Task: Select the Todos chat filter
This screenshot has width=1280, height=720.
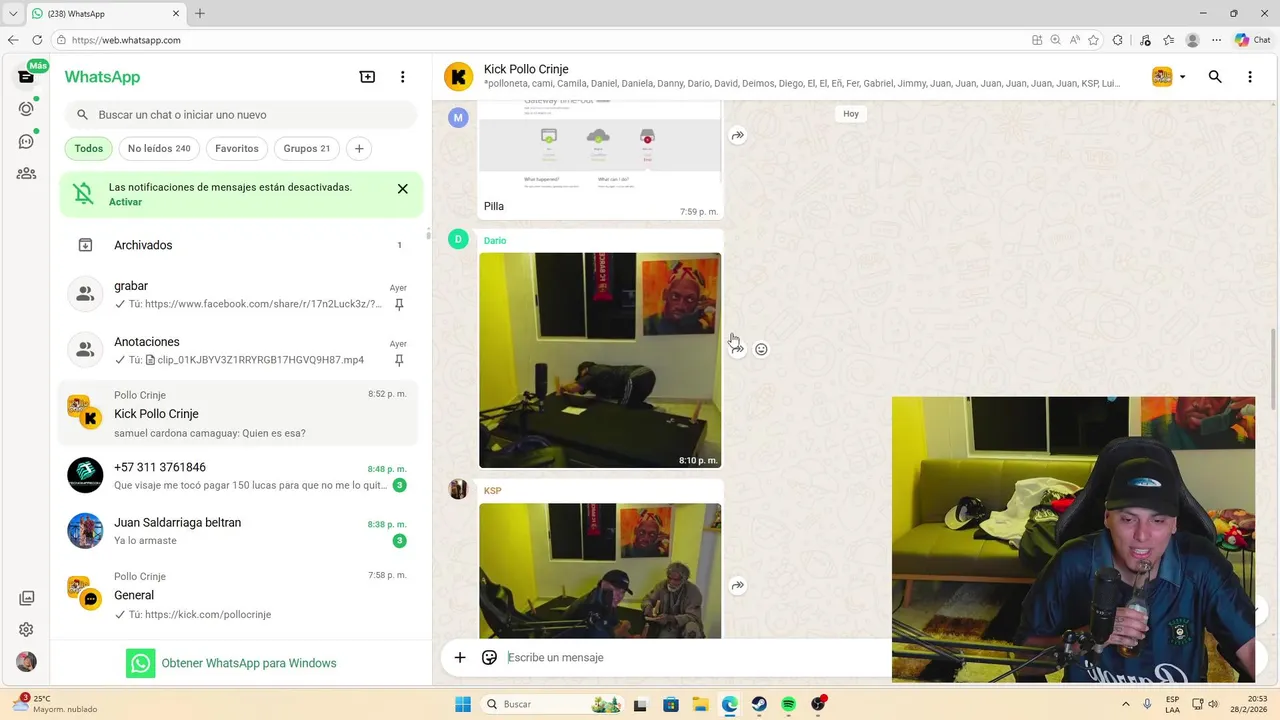Action: (x=88, y=148)
